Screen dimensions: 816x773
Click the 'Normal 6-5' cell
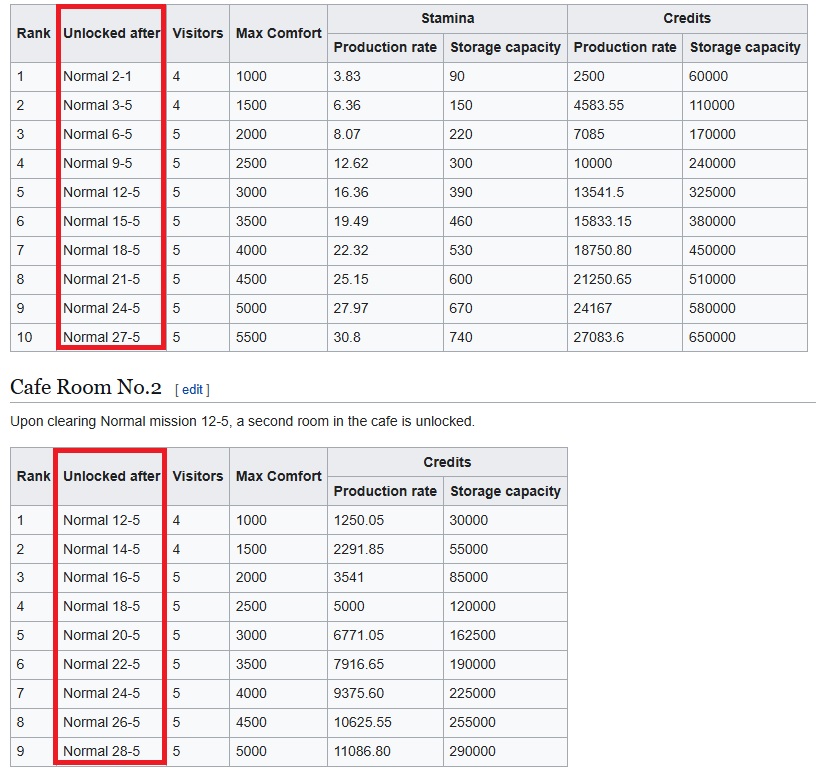[97, 134]
